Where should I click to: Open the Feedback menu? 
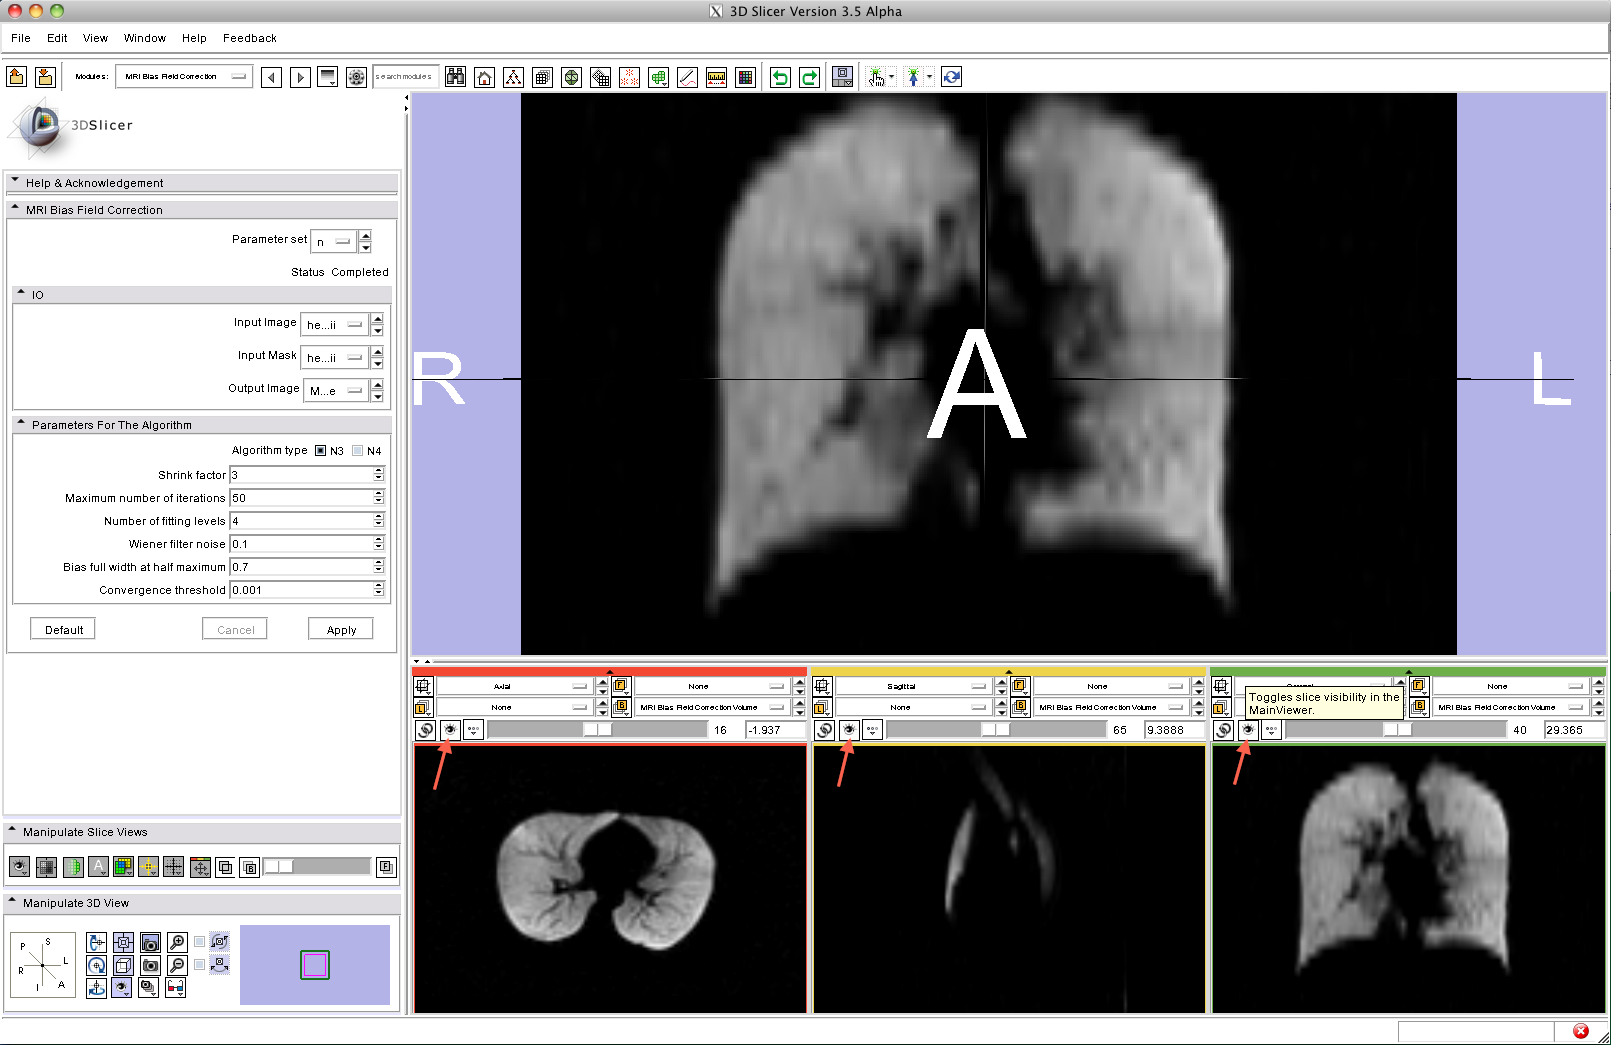tap(249, 38)
